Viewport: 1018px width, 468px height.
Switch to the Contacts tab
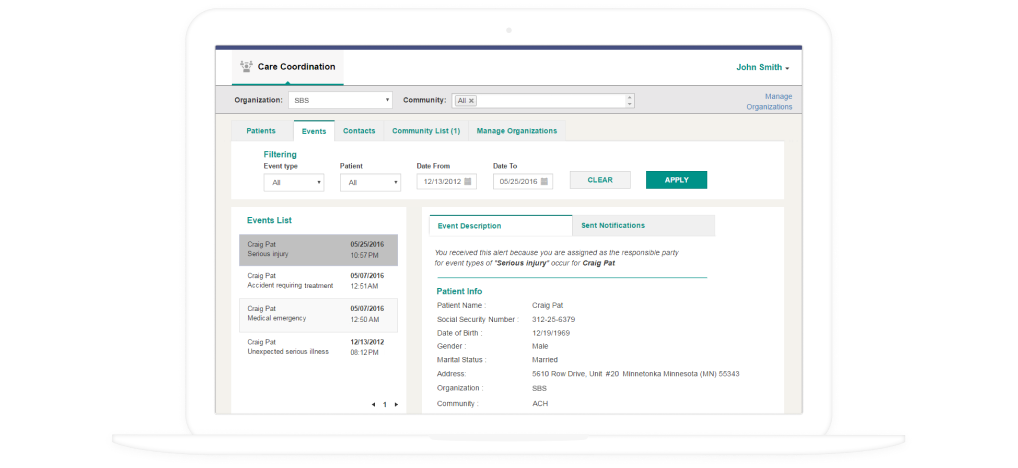359,131
